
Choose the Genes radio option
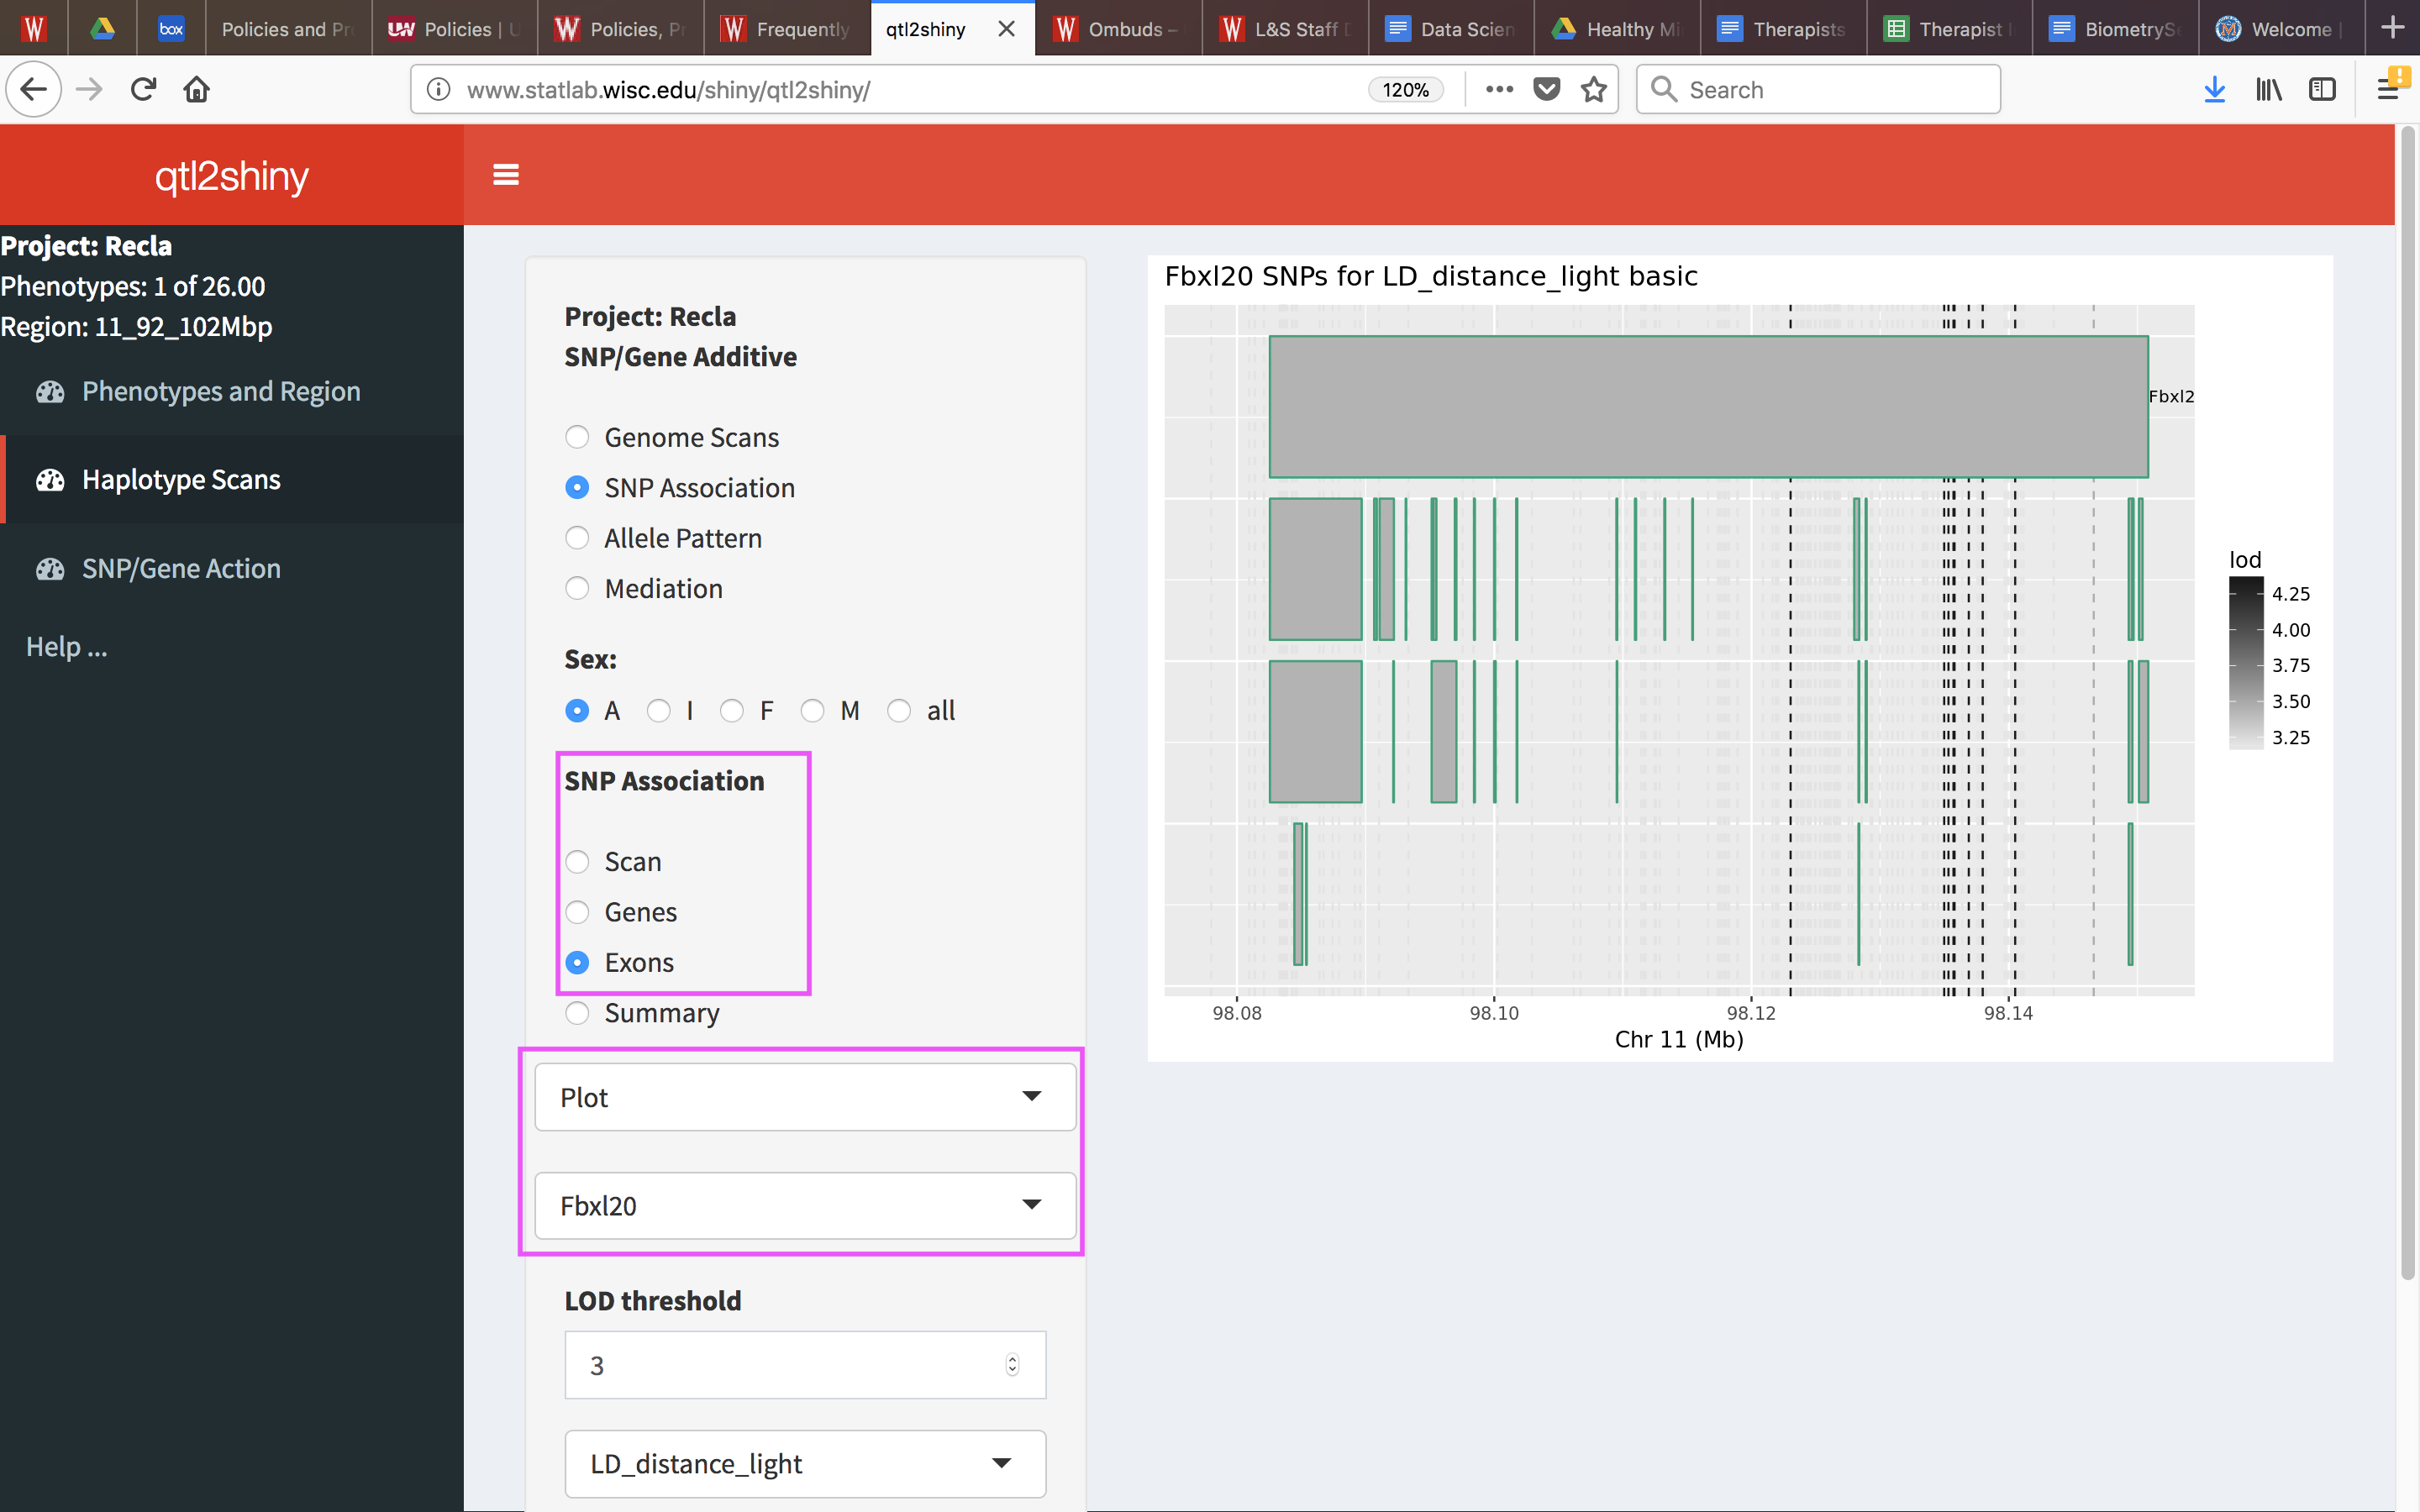tap(577, 912)
